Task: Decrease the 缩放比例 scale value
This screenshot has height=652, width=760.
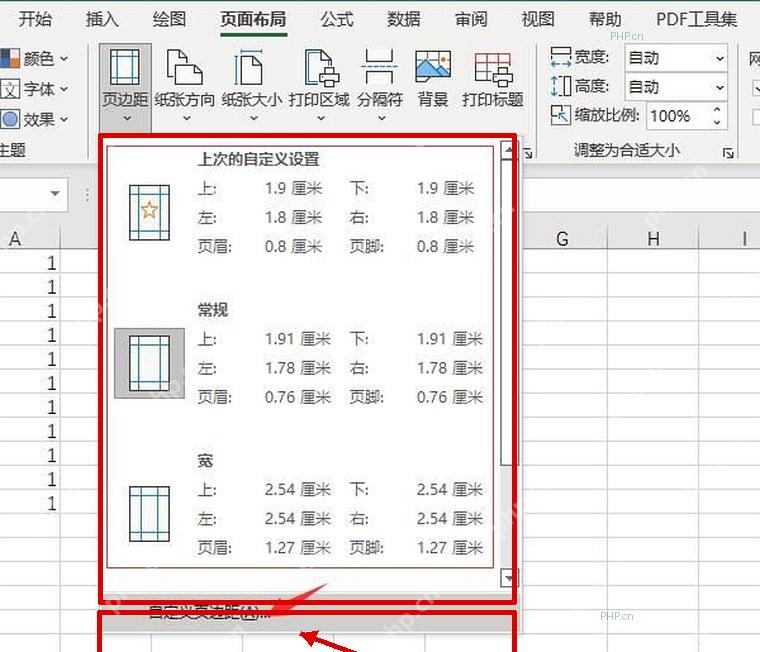Action: click(717, 122)
